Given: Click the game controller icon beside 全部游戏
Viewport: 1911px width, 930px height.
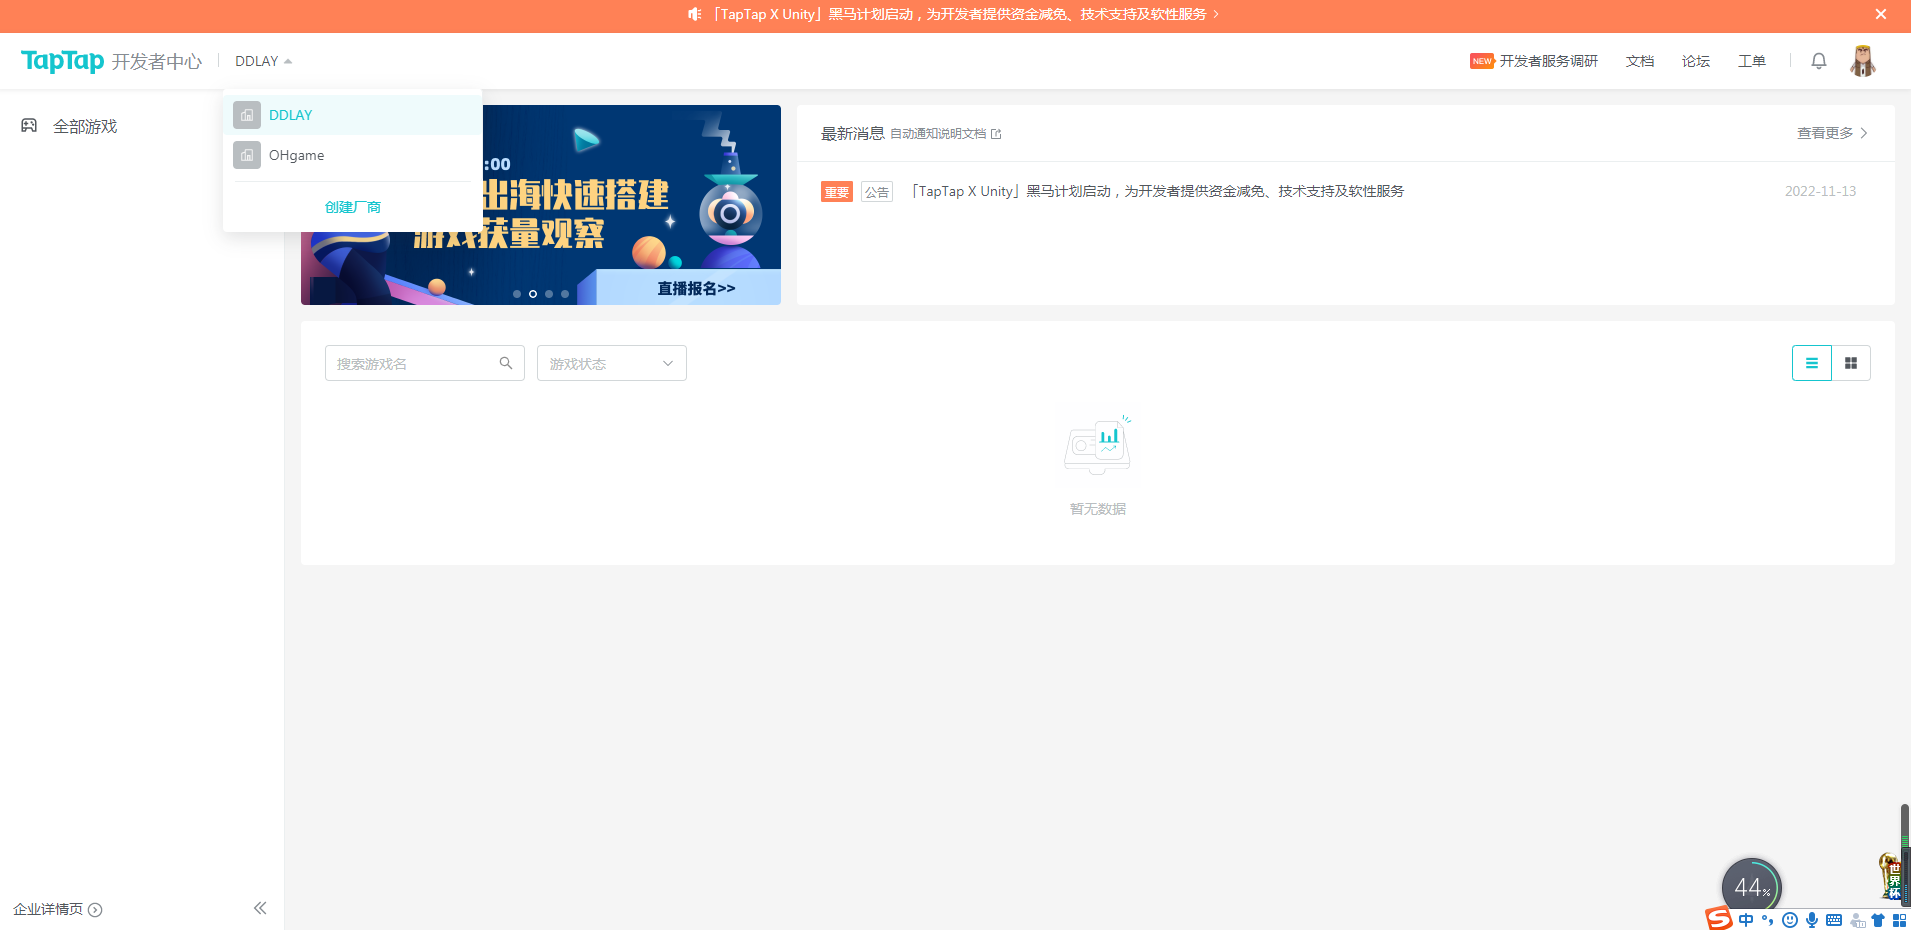Looking at the screenshot, I should pyautogui.click(x=29, y=126).
